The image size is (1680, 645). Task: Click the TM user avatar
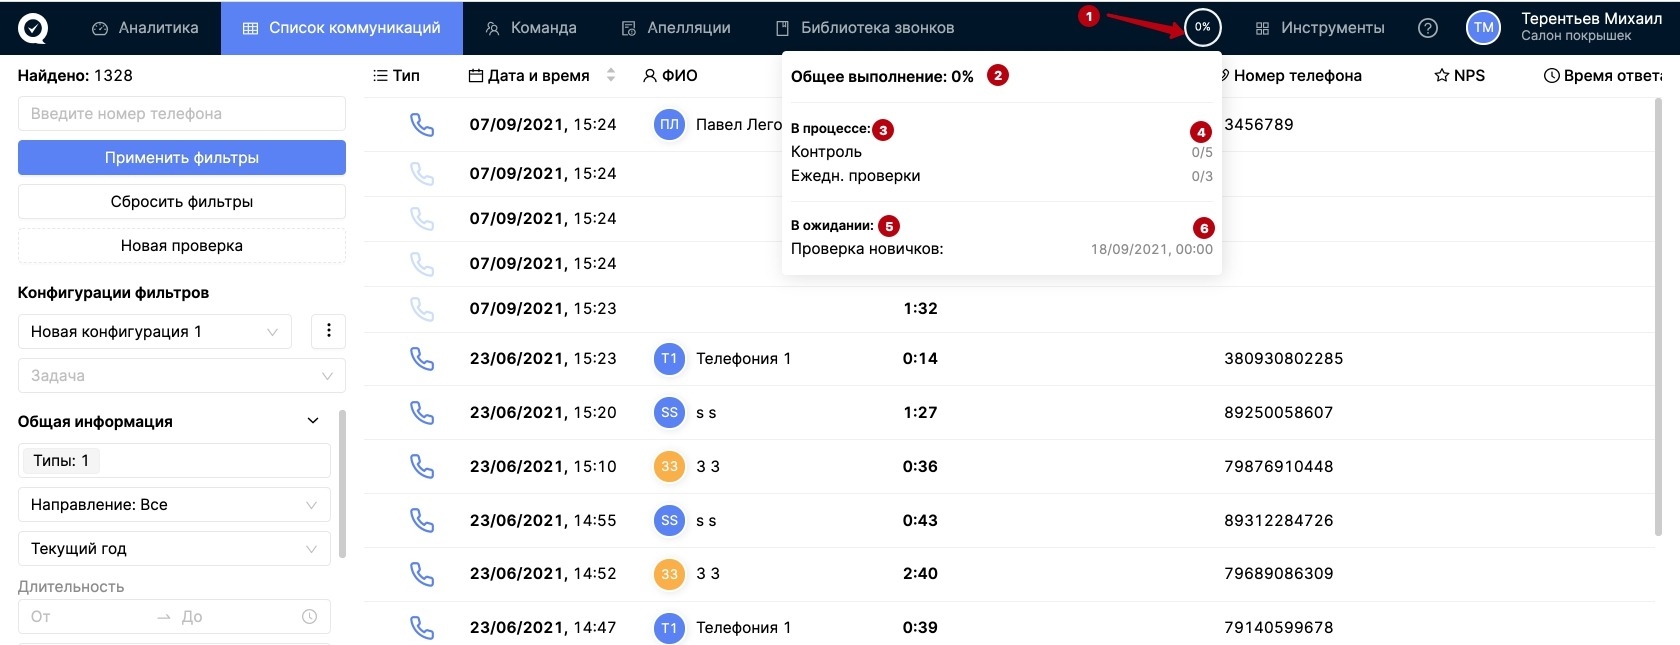click(1483, 28)
